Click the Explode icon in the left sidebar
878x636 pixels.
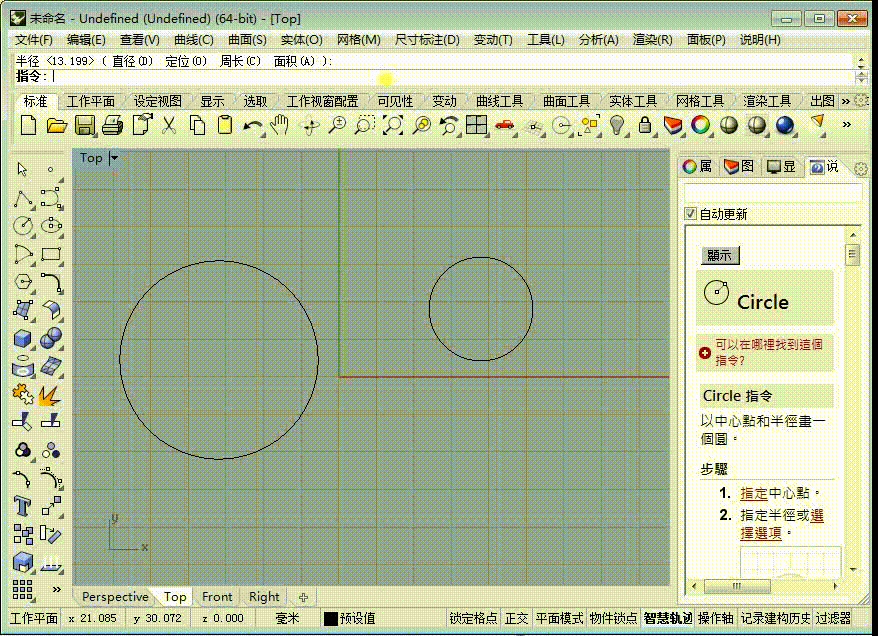click(x=50, y=395)
